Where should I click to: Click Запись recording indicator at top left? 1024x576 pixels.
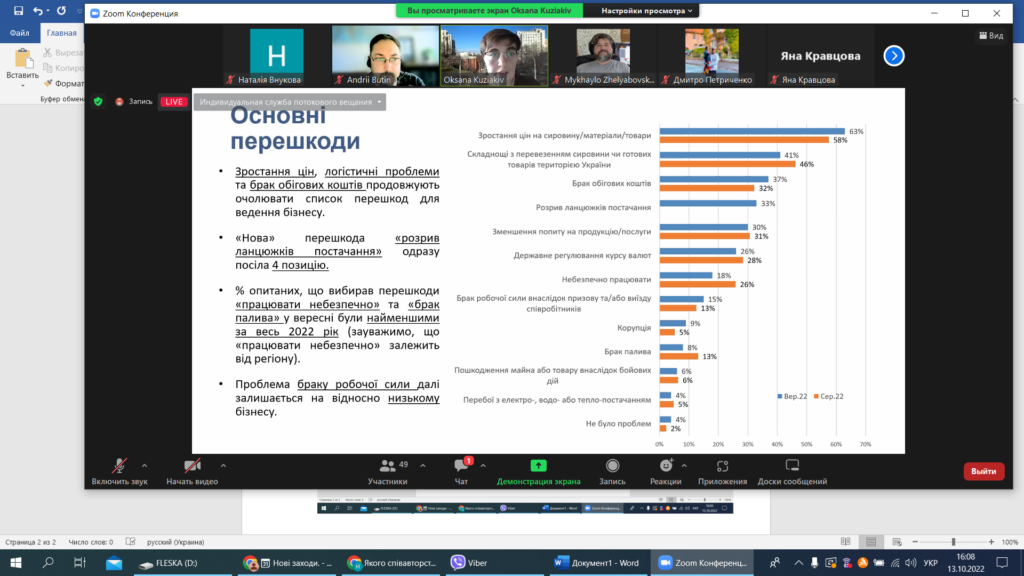[x=134, y=102]
